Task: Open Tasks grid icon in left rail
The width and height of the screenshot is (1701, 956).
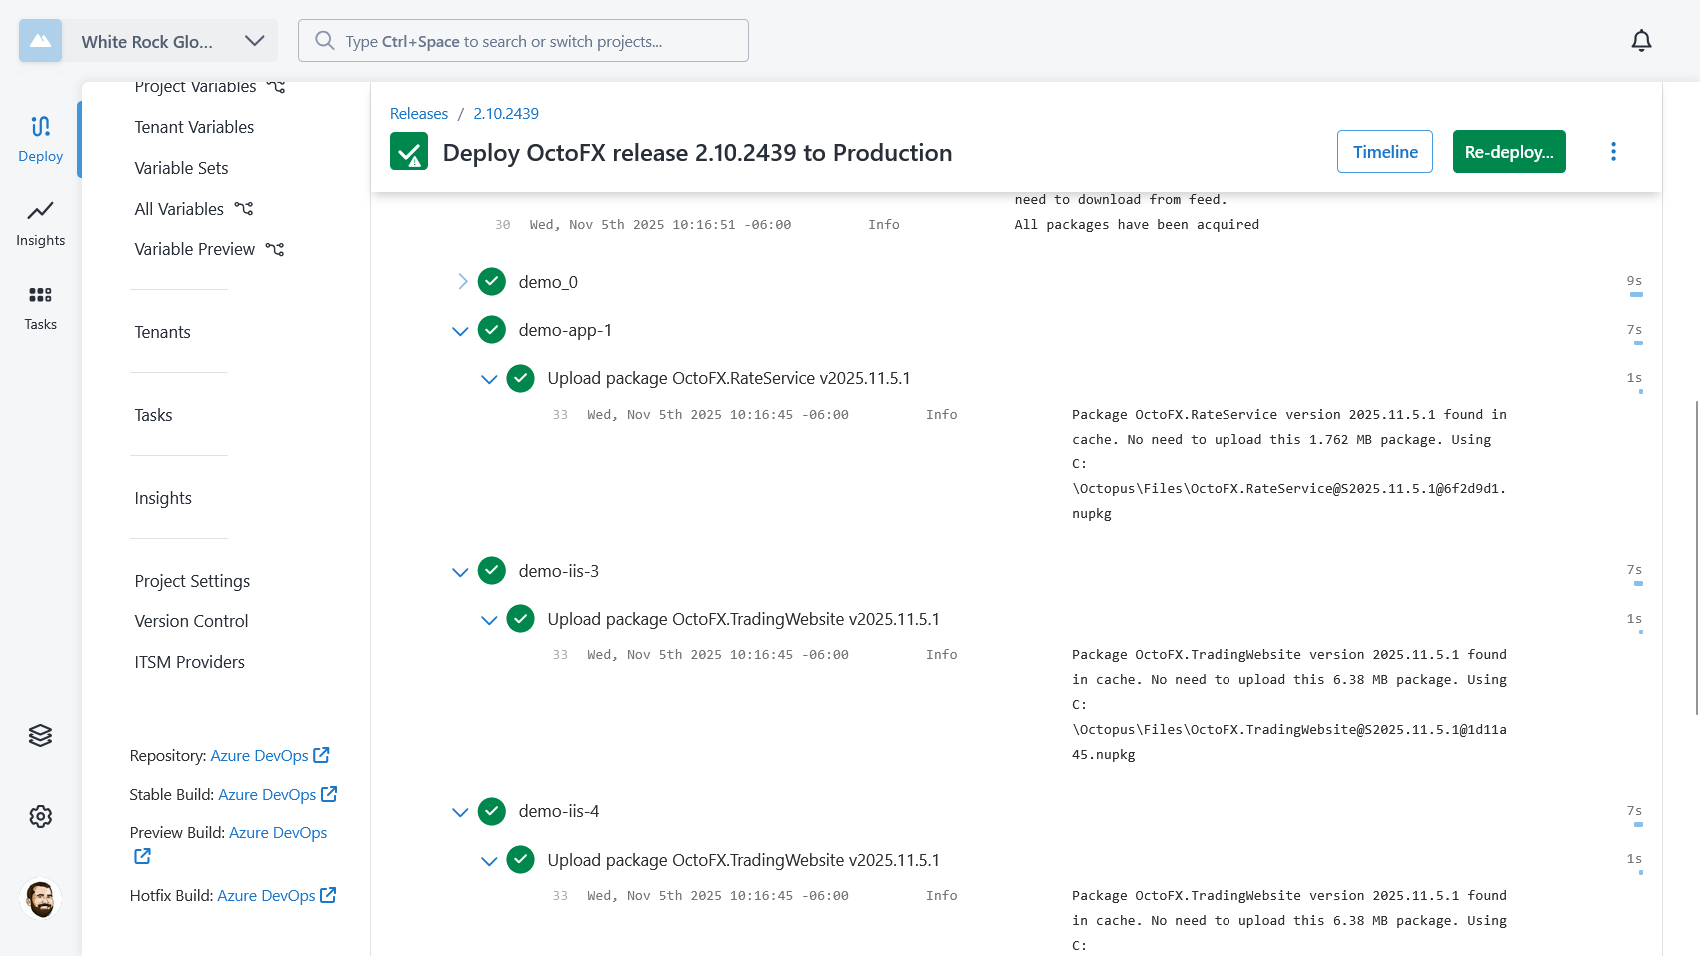Action: (40, 306)
